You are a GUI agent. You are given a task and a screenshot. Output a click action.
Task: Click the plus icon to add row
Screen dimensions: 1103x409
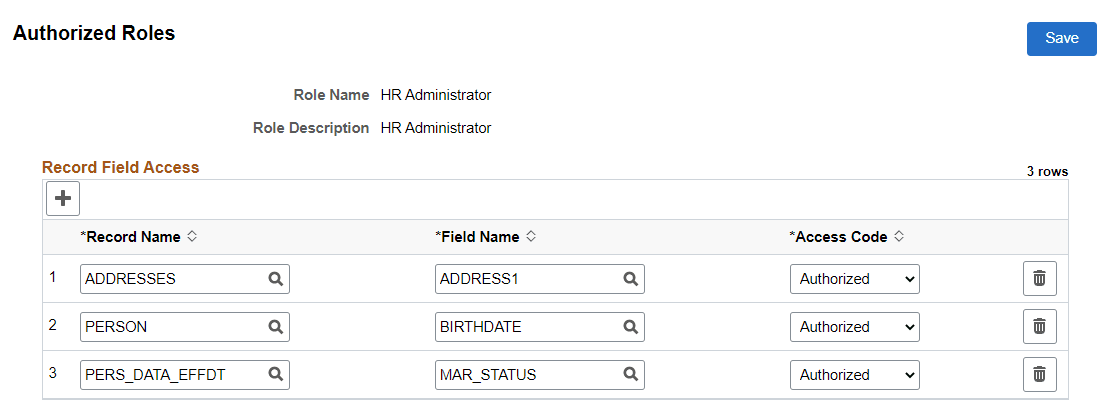(x=63, y=199)
